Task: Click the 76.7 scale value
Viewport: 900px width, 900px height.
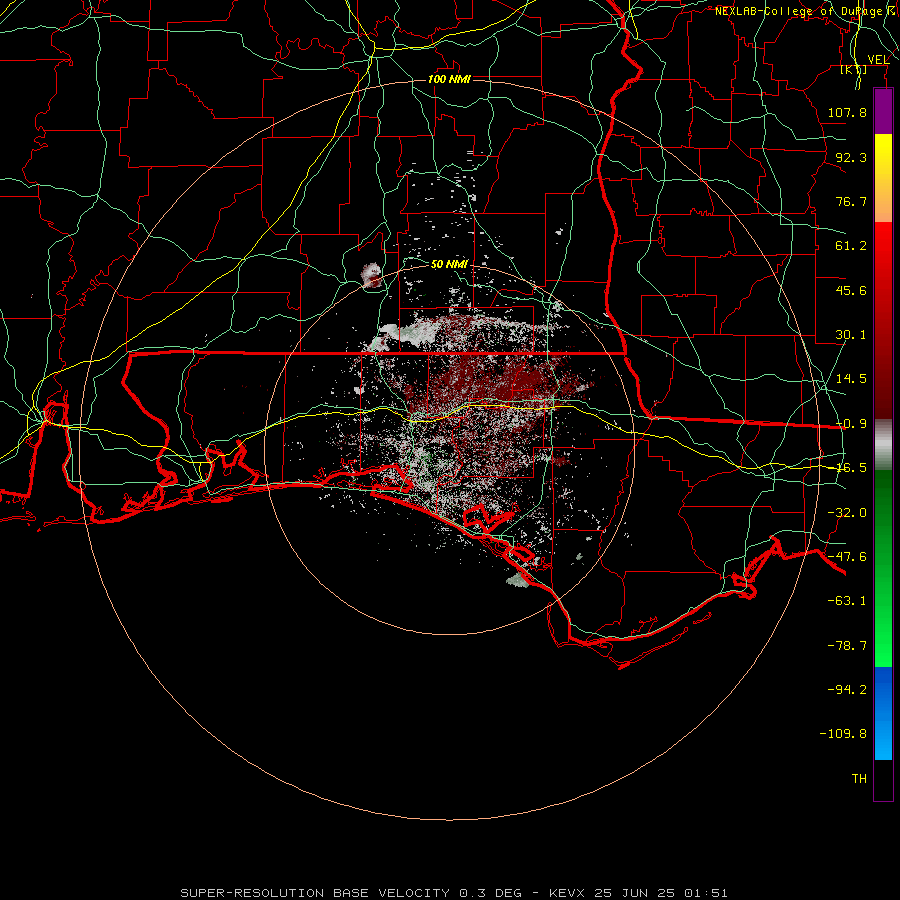Action: tap(851, 201)
